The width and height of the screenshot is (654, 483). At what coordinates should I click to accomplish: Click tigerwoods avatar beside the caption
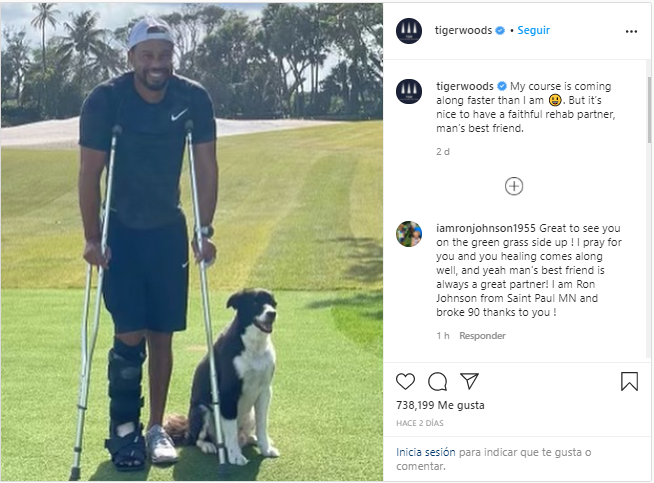(409, 91)
